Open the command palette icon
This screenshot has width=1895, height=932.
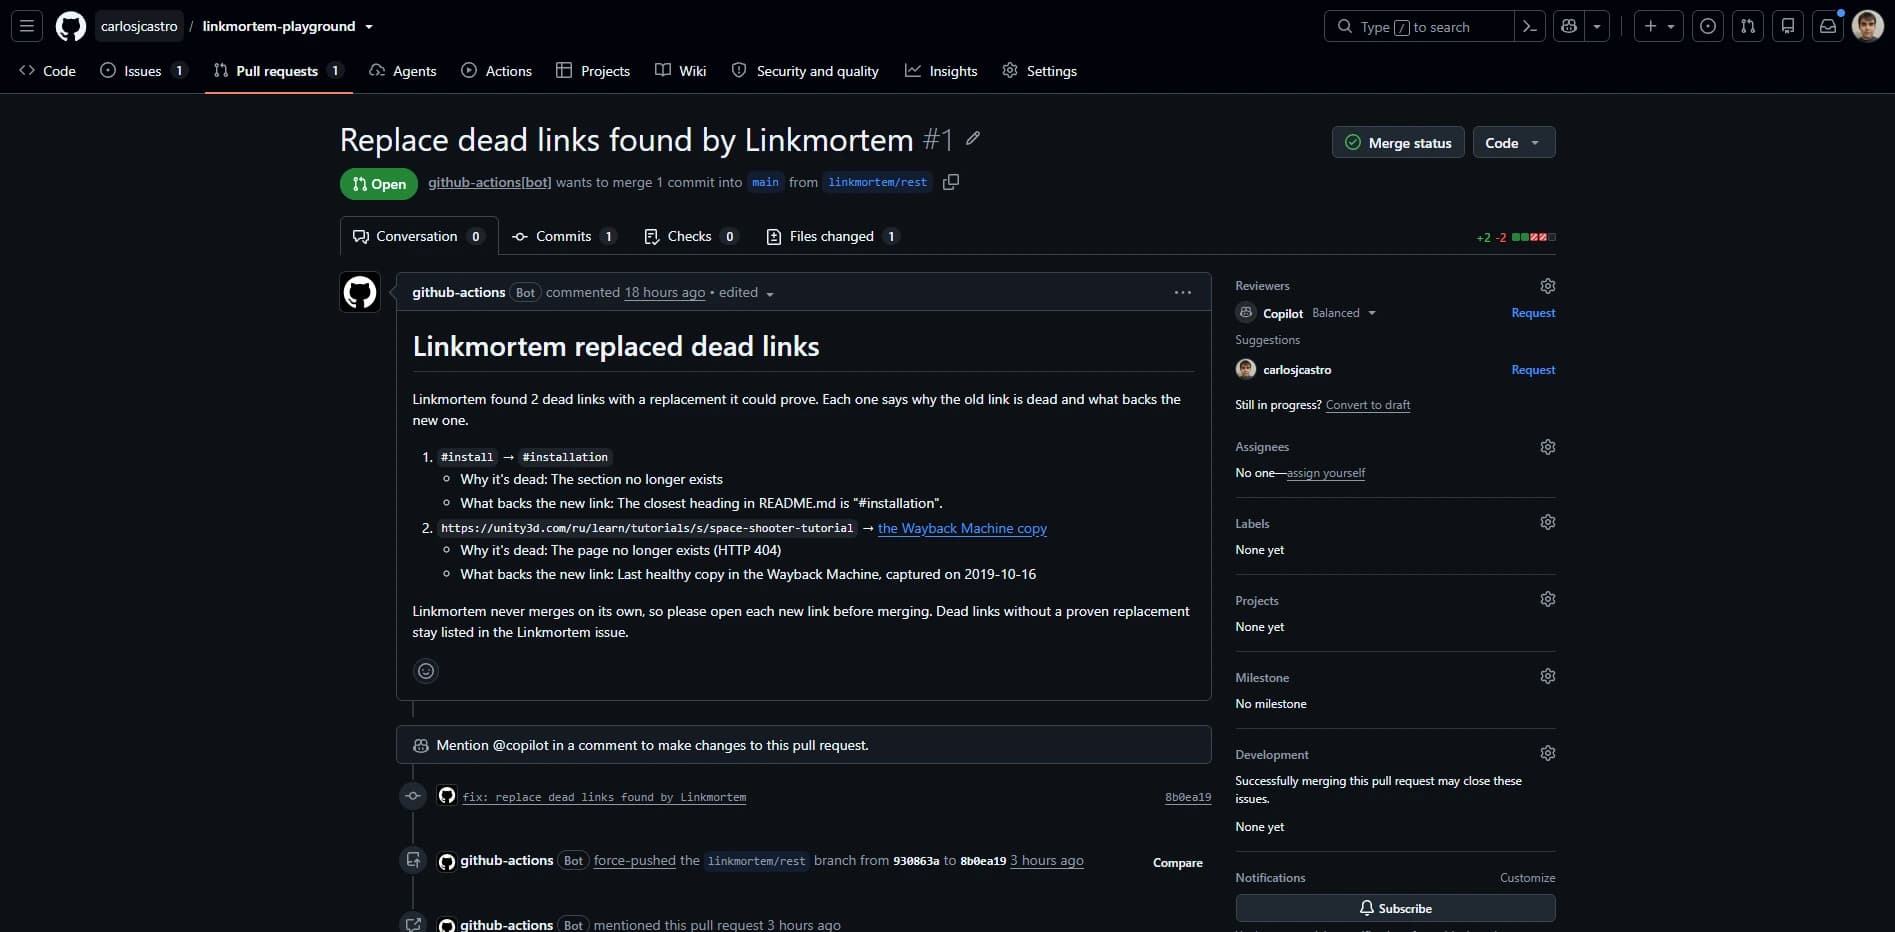point(1529,27)
